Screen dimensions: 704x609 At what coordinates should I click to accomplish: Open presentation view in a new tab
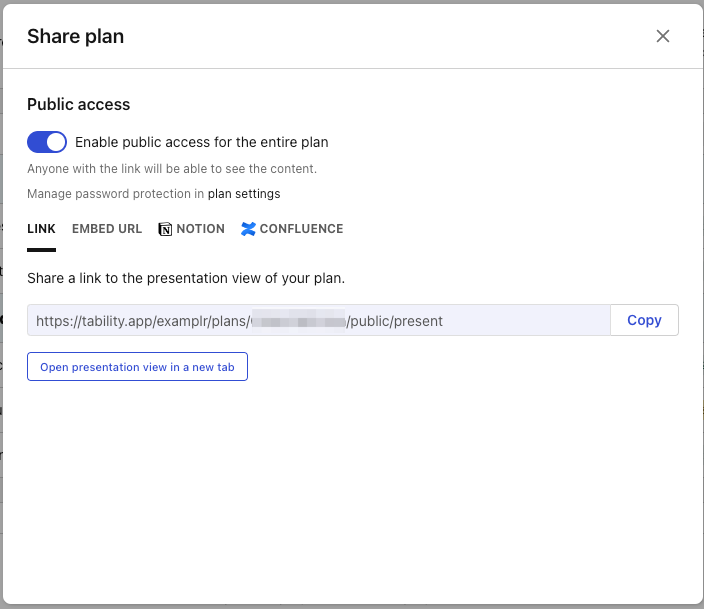point(137,367)
